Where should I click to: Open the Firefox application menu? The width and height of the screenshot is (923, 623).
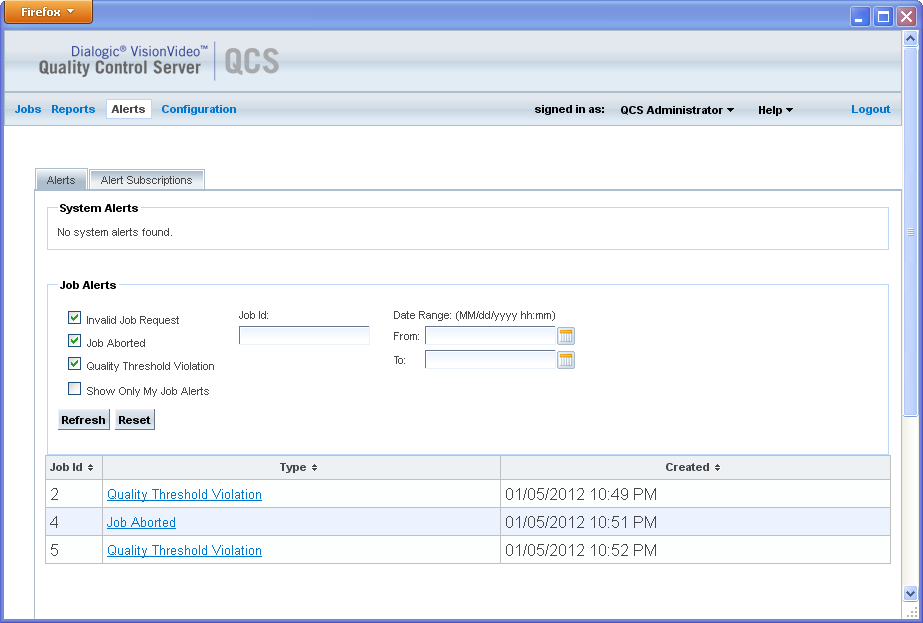47,12
